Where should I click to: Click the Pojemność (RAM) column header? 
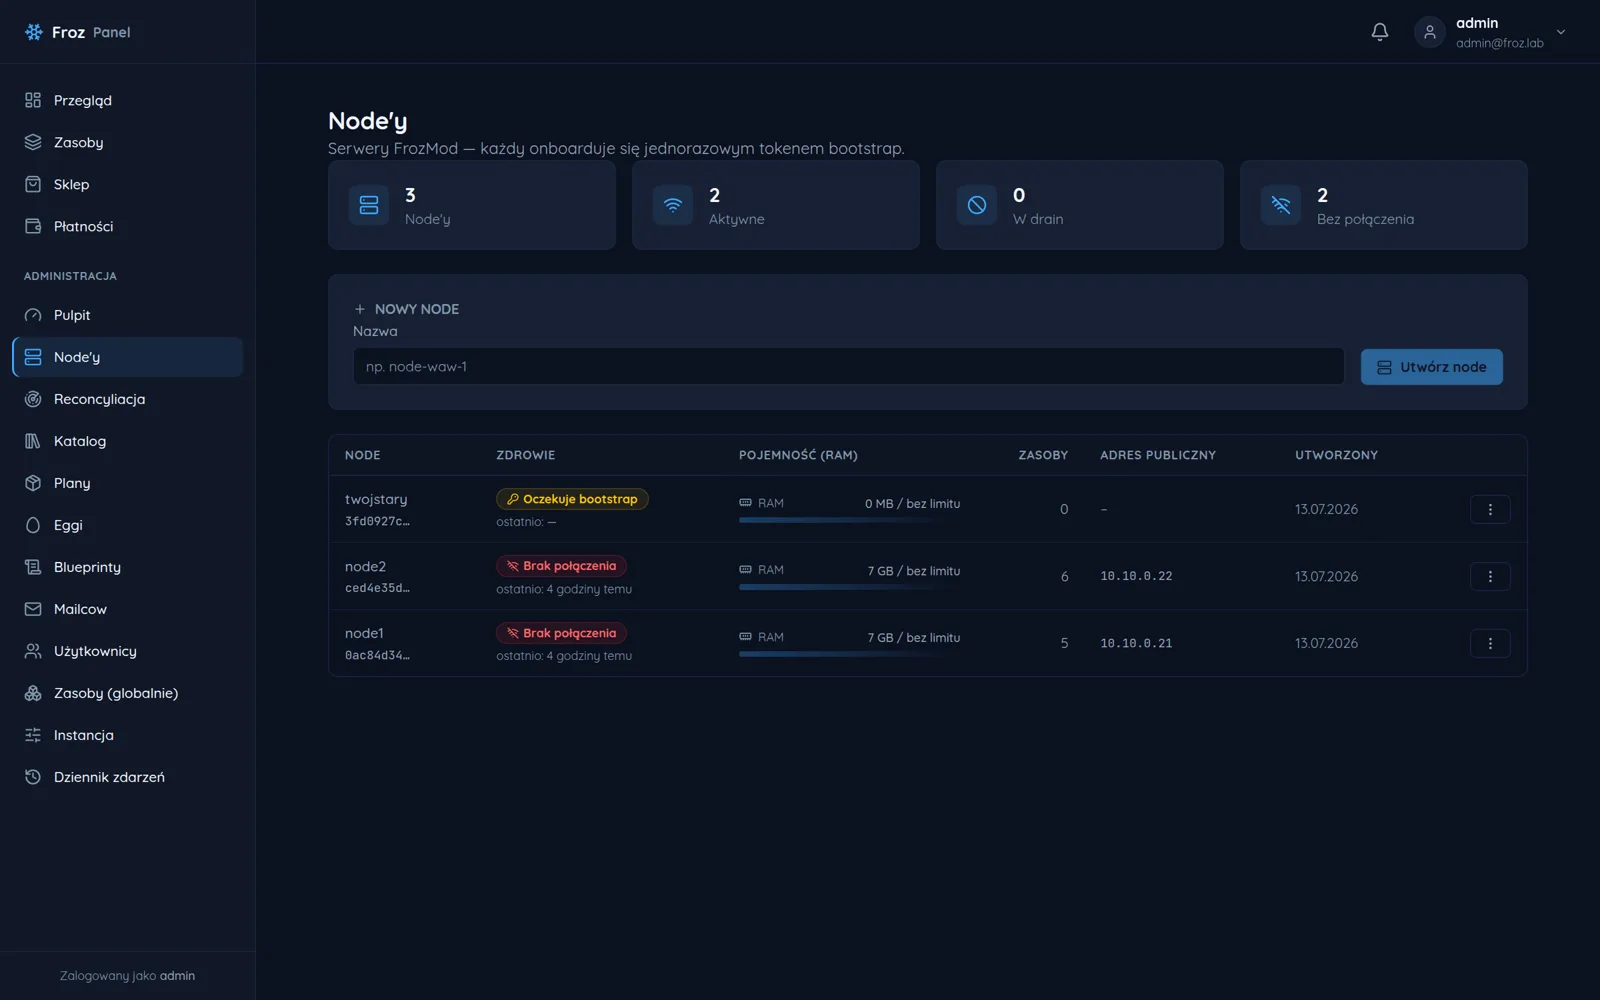(798, 455)
